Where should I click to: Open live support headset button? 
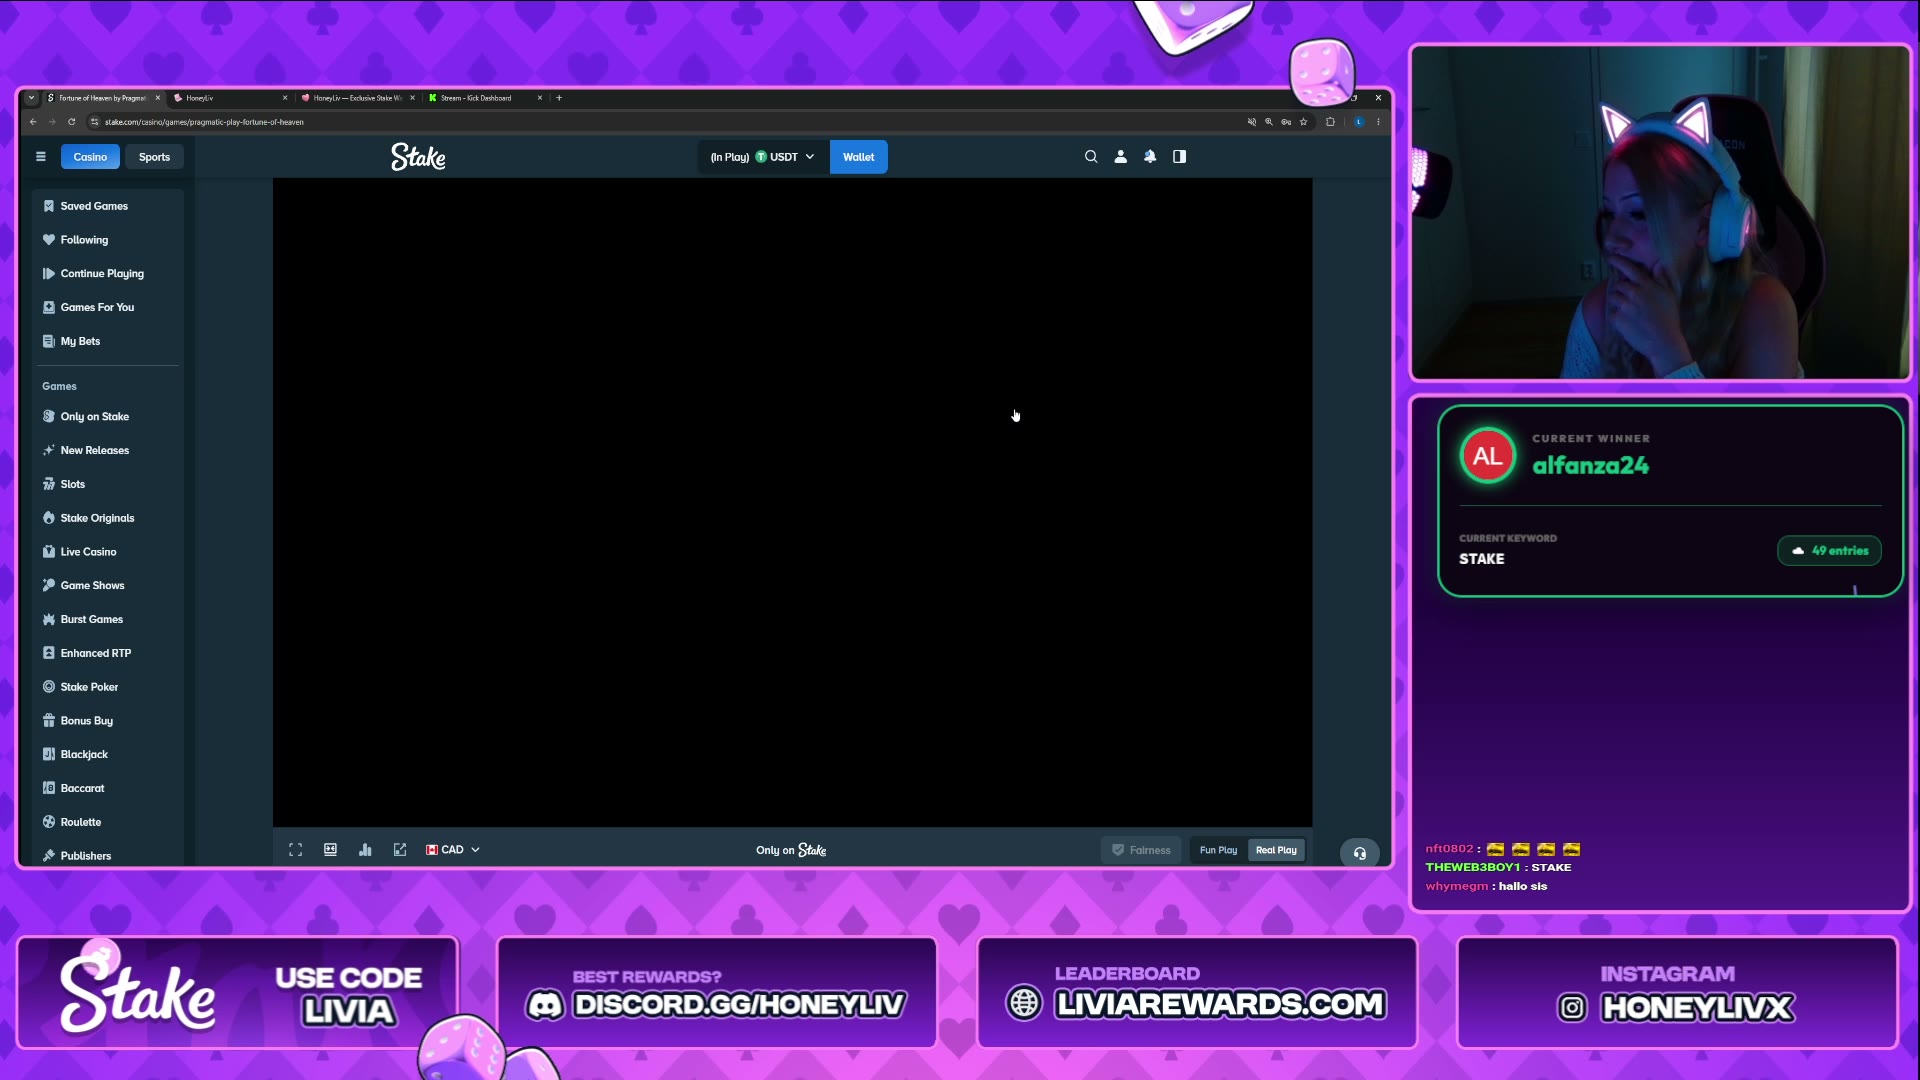click(1360, 853)
